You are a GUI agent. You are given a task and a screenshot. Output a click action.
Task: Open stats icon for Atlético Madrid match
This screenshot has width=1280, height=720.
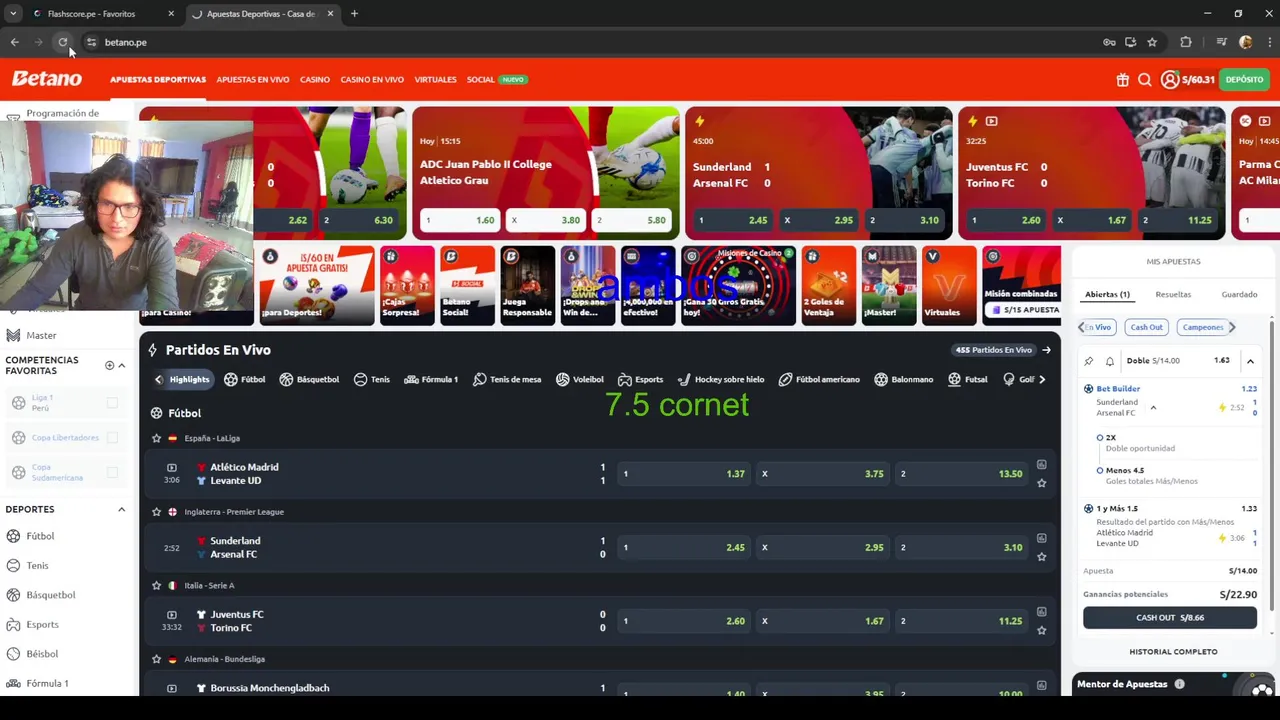point(1041,465)
